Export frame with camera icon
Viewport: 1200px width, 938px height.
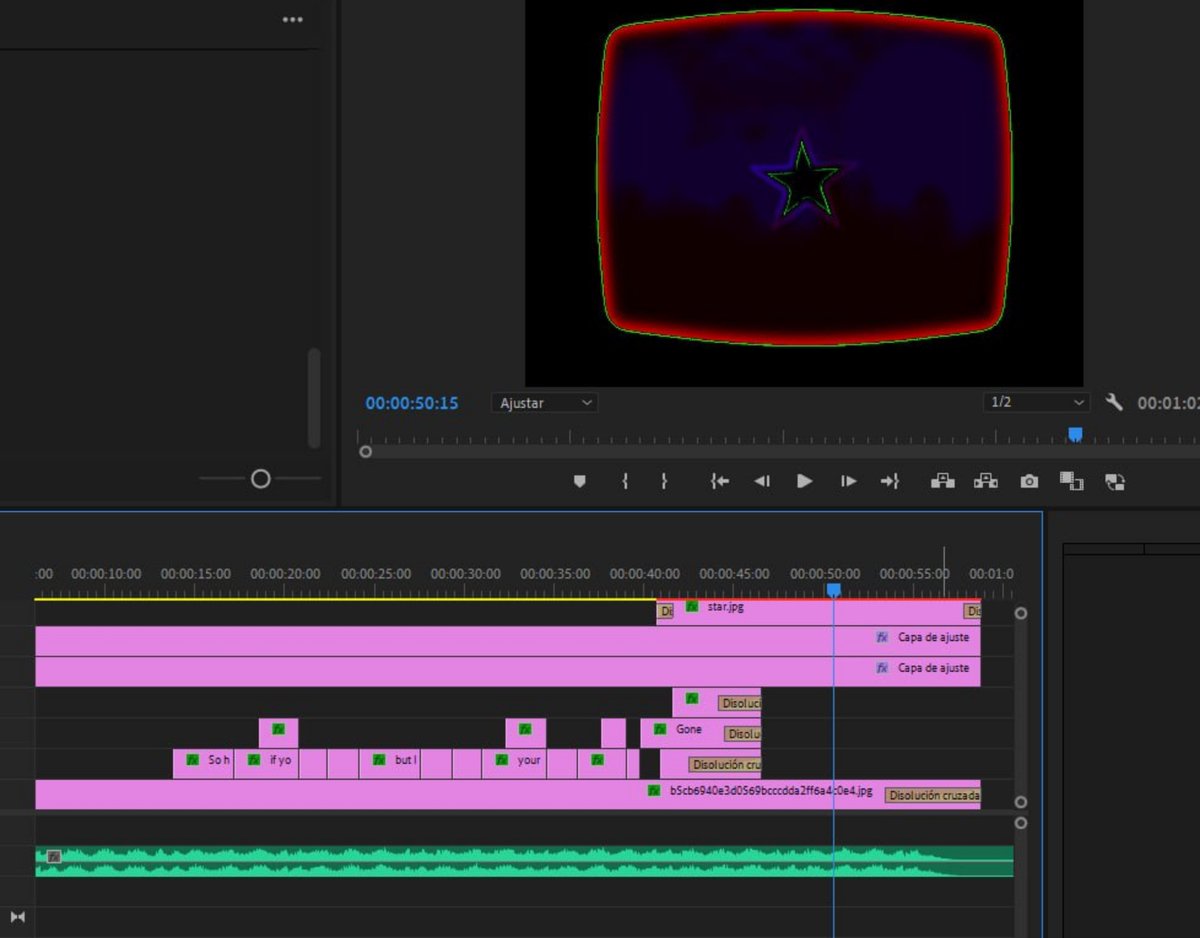tap(1029, 481)
